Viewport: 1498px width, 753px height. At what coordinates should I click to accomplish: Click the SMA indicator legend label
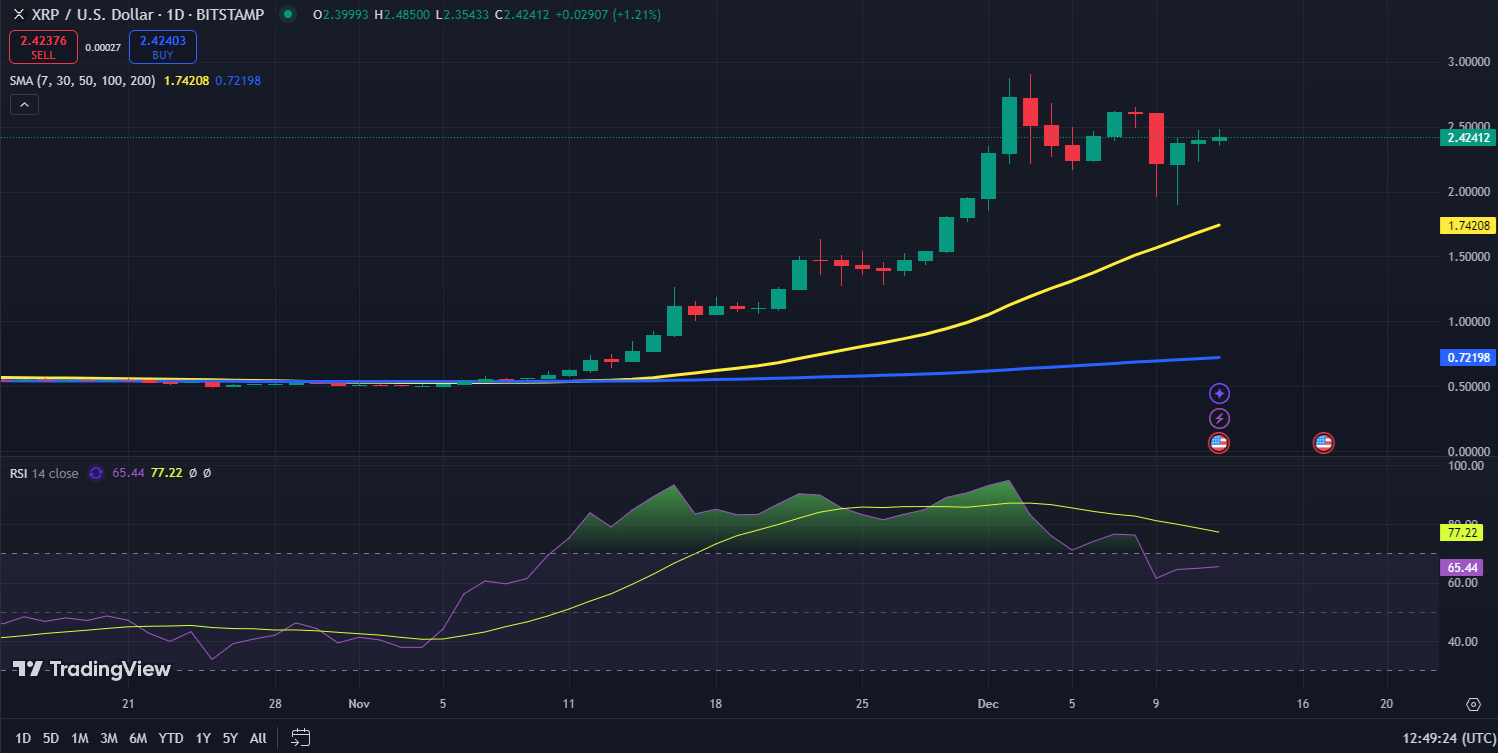(82, 80)
